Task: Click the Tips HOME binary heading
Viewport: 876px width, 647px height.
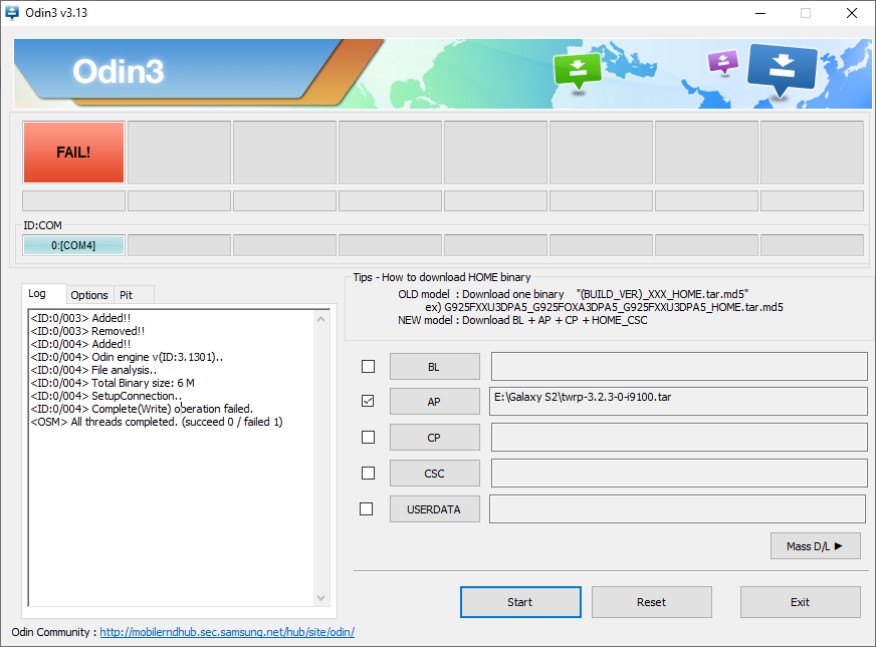Action: 442,277
